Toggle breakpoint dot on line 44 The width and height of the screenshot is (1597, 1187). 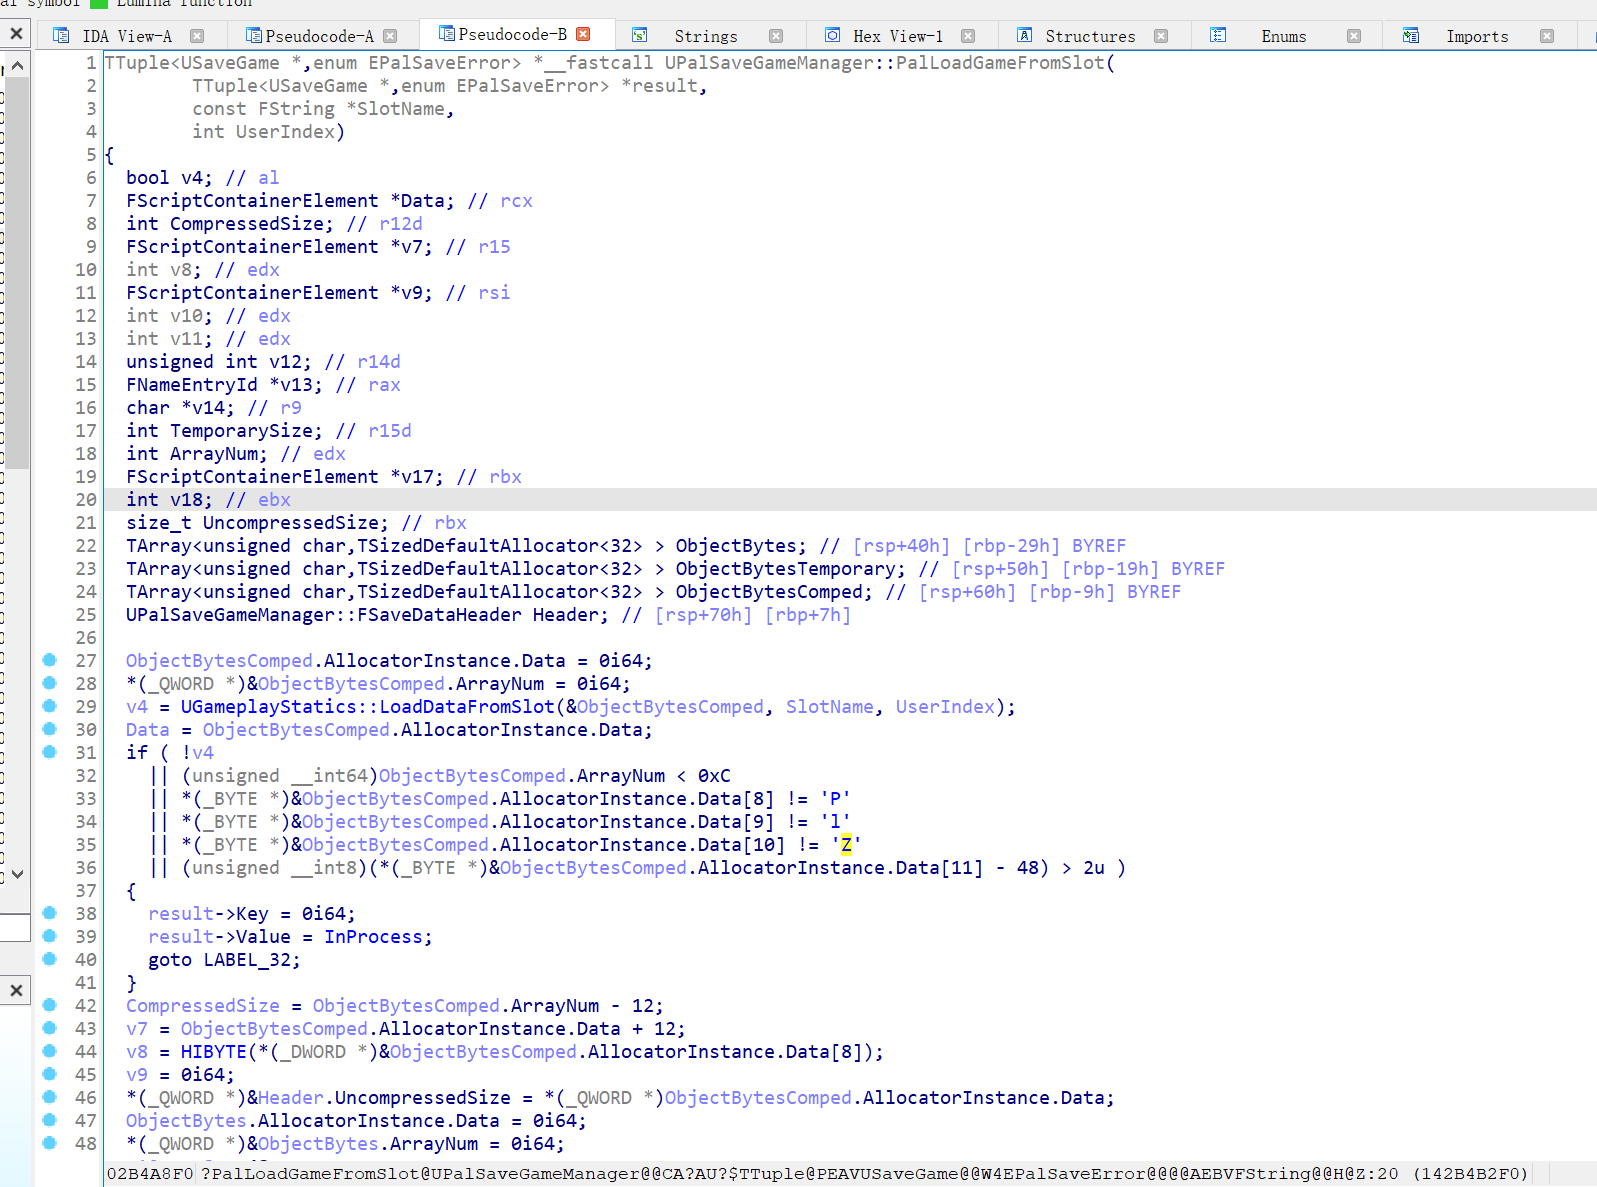tap(50, 1051)
